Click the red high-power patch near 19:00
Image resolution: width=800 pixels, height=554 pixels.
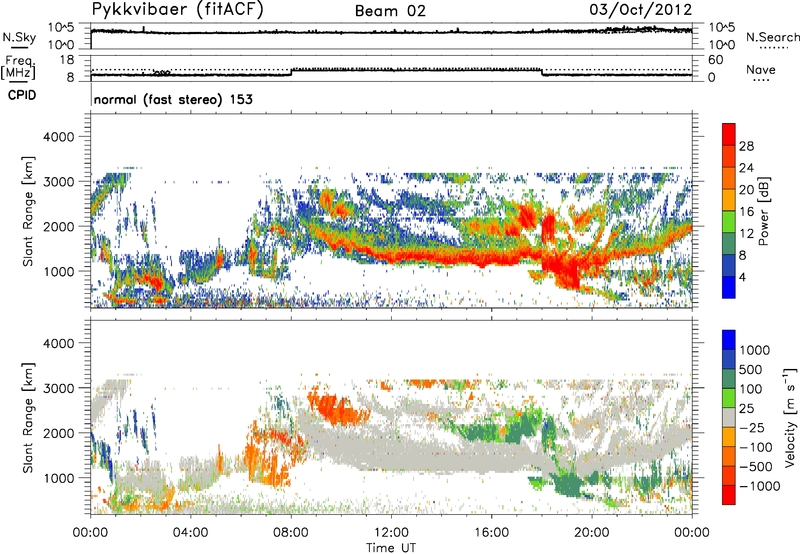pyautogui.click(x=564, y=269)
